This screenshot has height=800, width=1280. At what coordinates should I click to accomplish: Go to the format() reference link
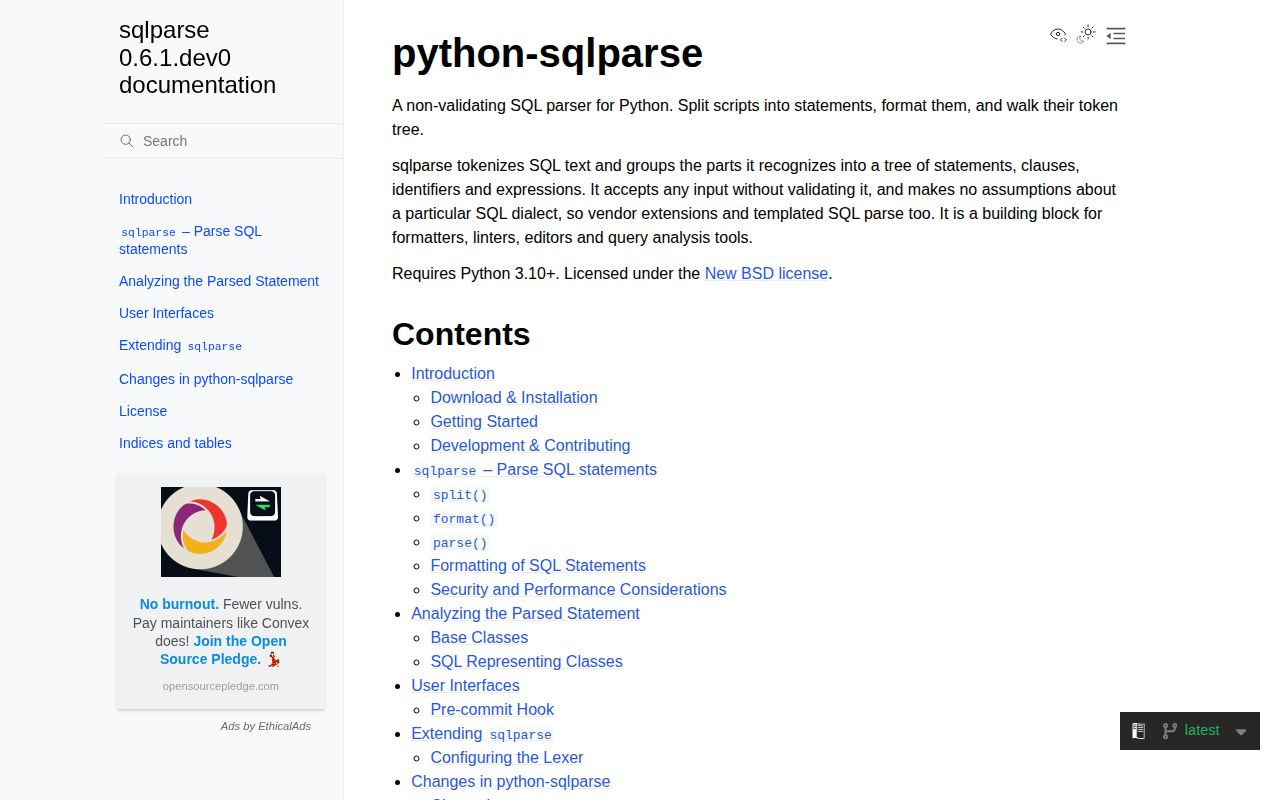point(464,519)
